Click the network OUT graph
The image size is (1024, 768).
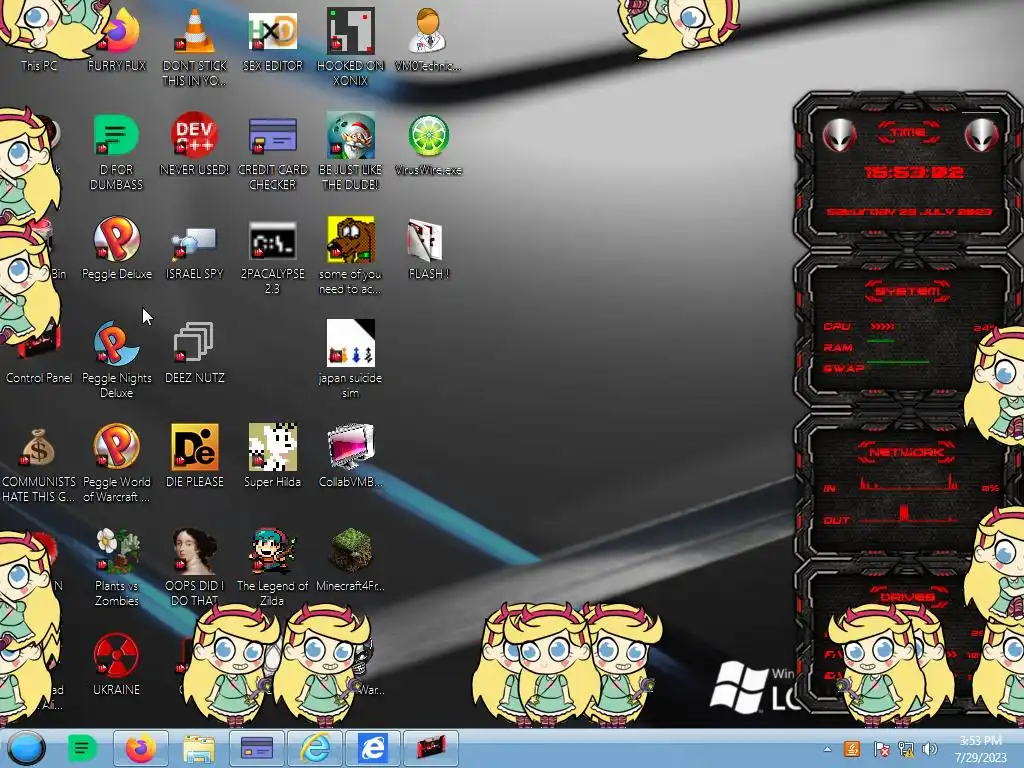909,514
